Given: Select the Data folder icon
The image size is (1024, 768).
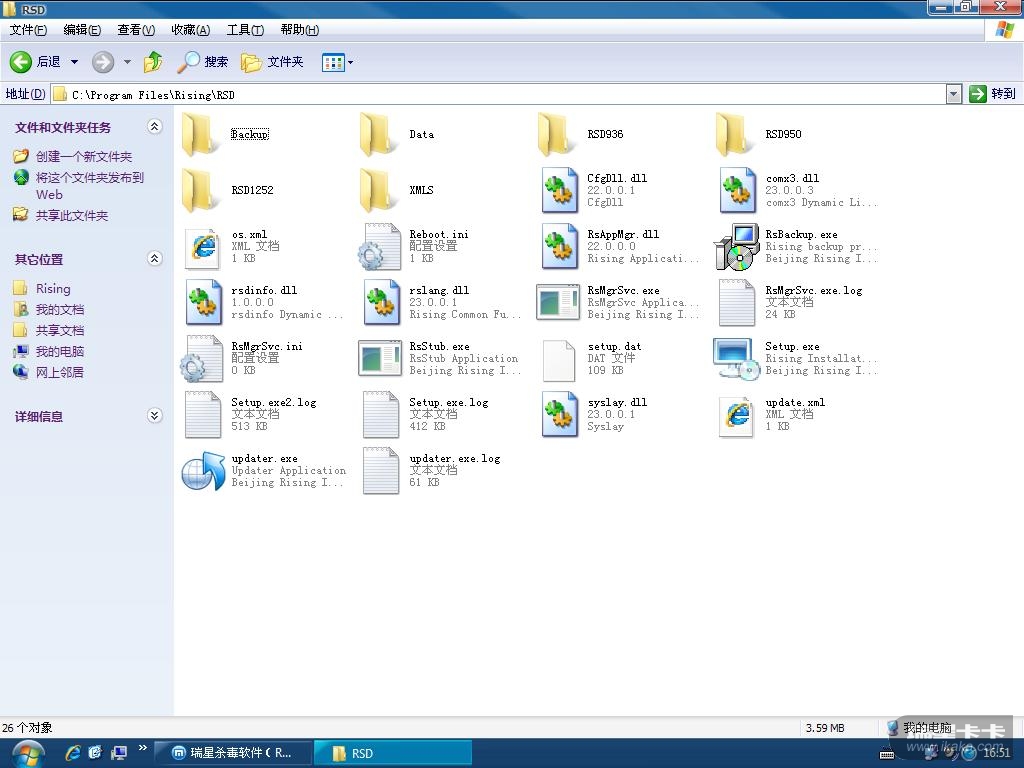Looking at the screenshot, I should 379,134.
